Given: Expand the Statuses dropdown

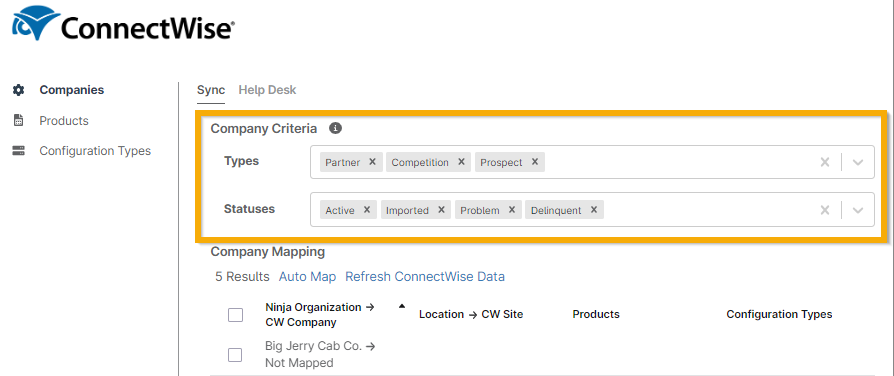Looking at the screenshot, I should point(858,210).
